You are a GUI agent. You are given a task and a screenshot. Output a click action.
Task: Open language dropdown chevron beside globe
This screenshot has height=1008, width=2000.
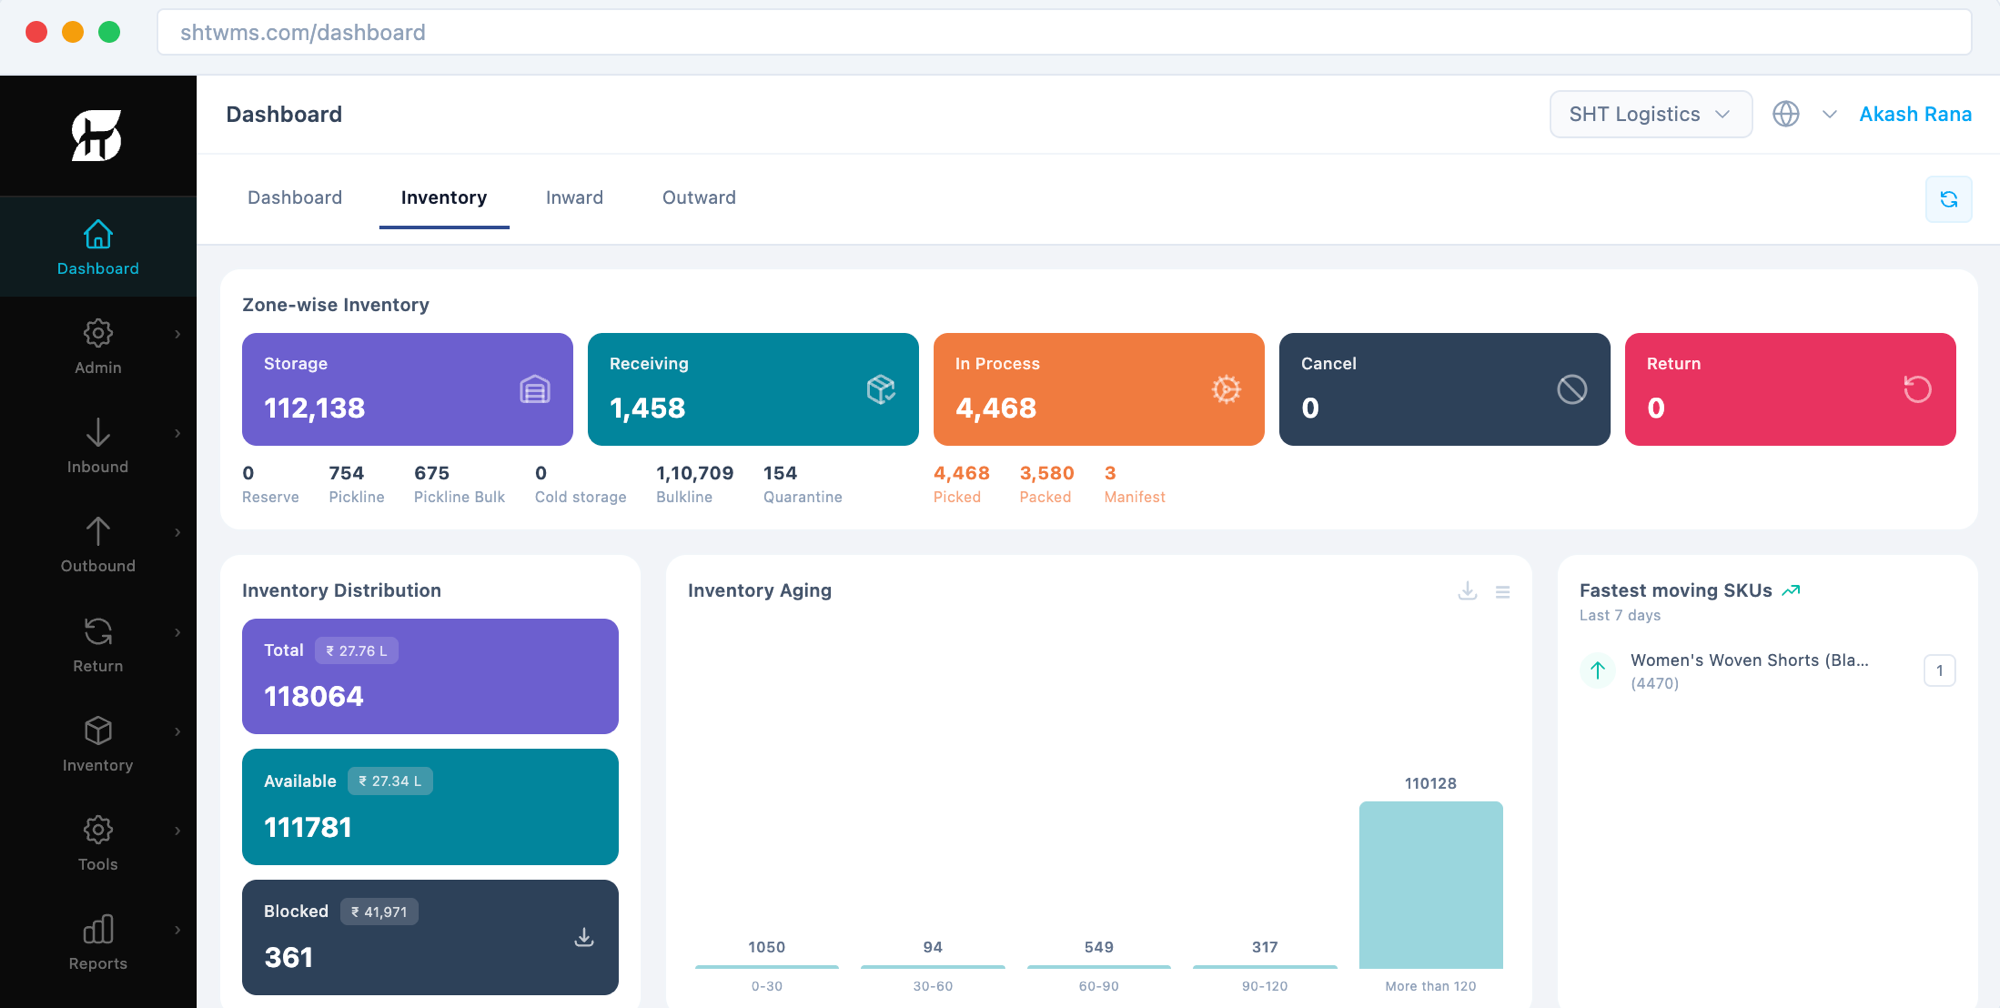(x=1830, y=114)
